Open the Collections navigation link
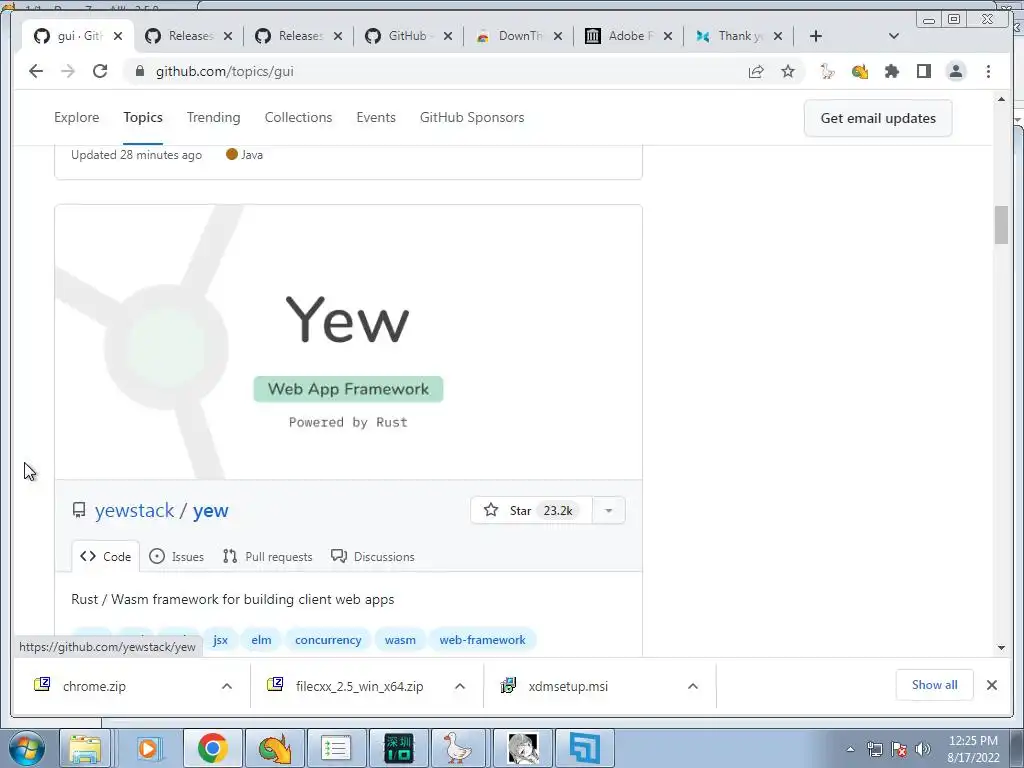 click(x=298, y=118)
